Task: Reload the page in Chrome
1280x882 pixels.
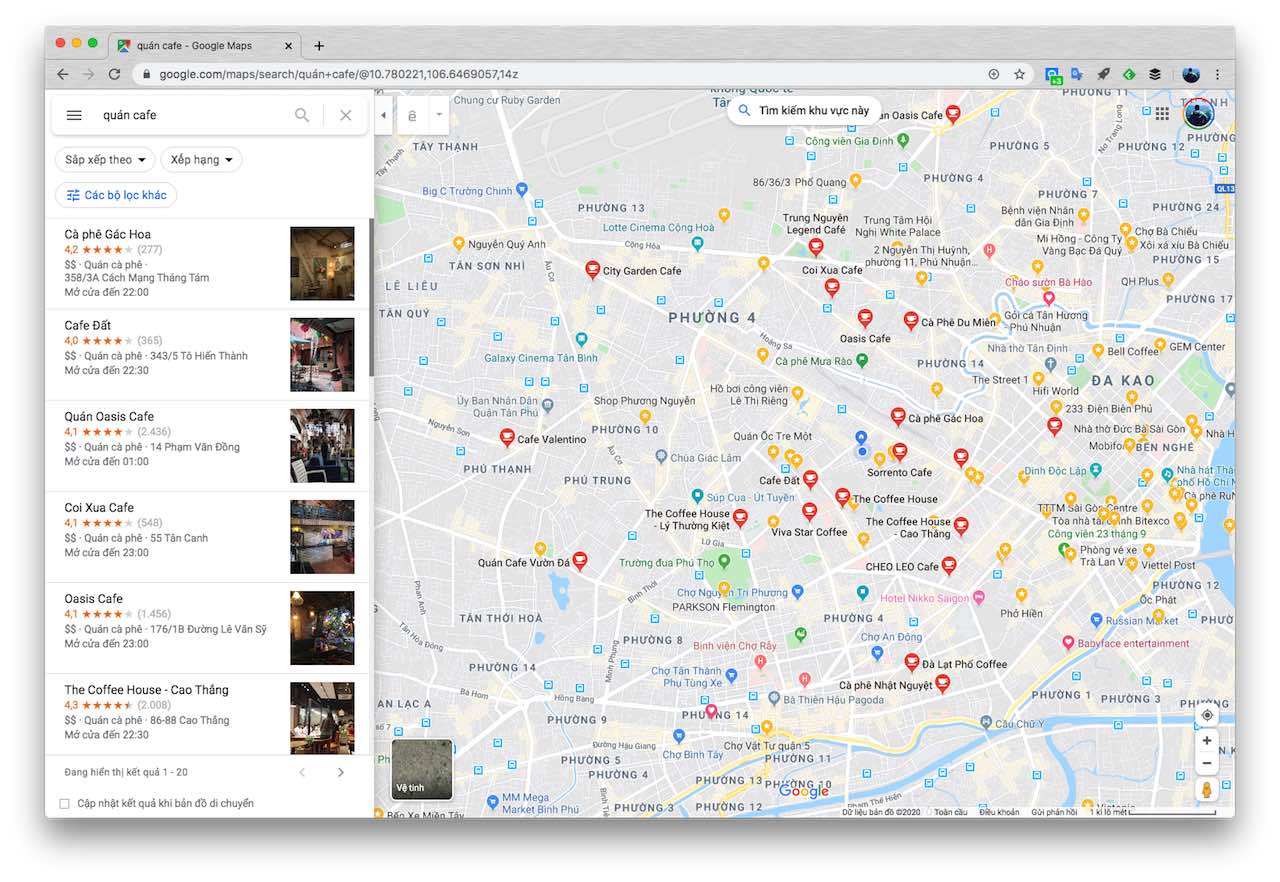Action: (114, 74)
